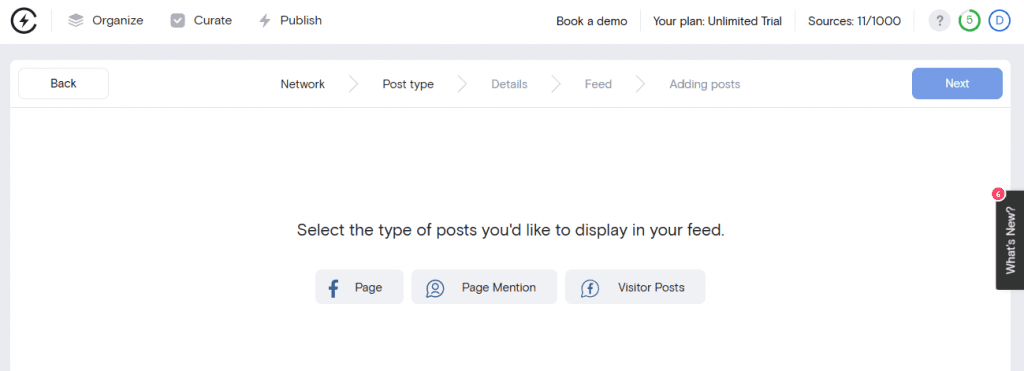Open the Organize section
Screen dimensions: 1024x371
(x=106, y=21)
